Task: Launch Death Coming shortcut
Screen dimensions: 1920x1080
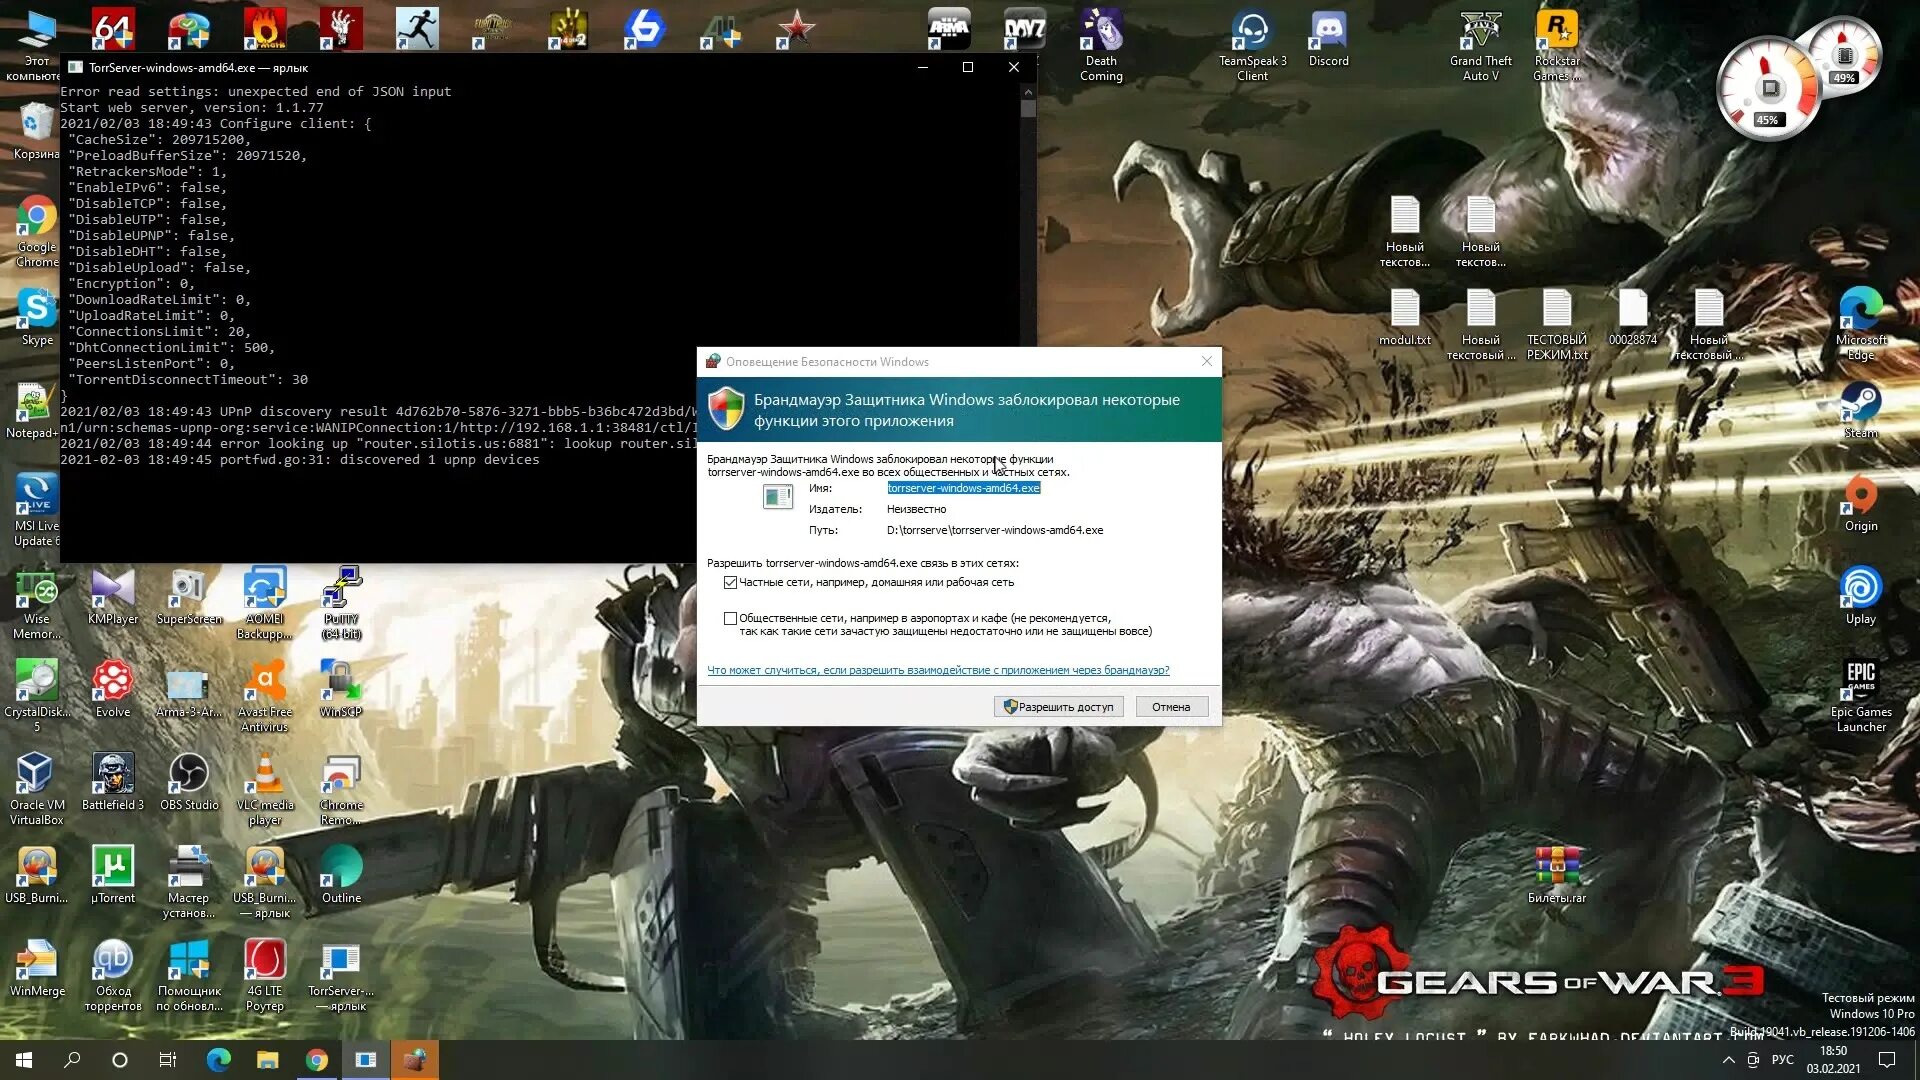Action: click(1101, 46)
